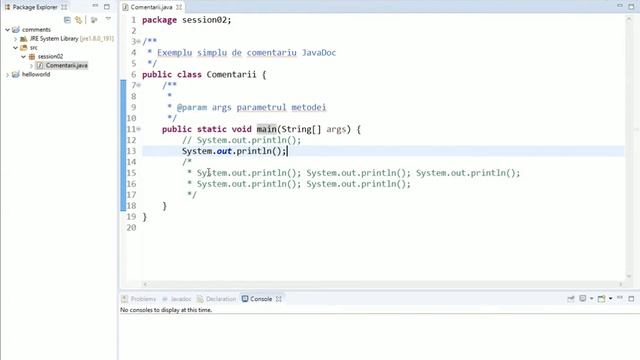The width and height of the screenshot is (640, 360).
Task: Click Open Console icon
Action: tap(601, 299)
